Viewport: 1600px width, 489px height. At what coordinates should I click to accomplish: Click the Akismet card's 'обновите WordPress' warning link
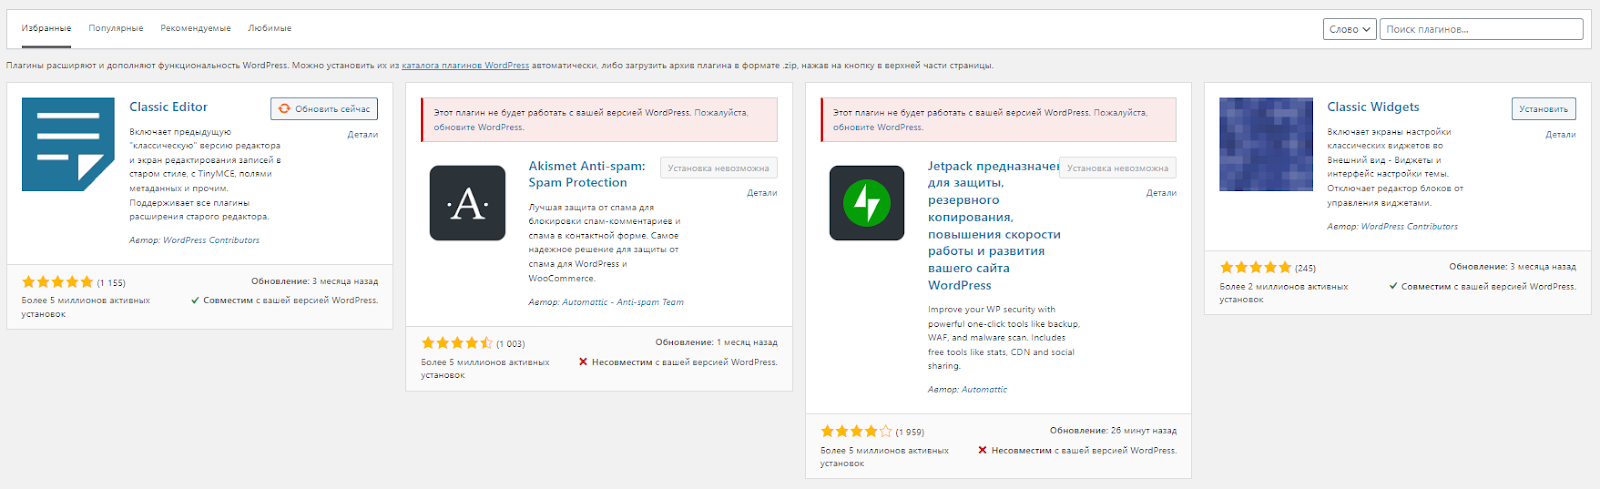[478, 127]
